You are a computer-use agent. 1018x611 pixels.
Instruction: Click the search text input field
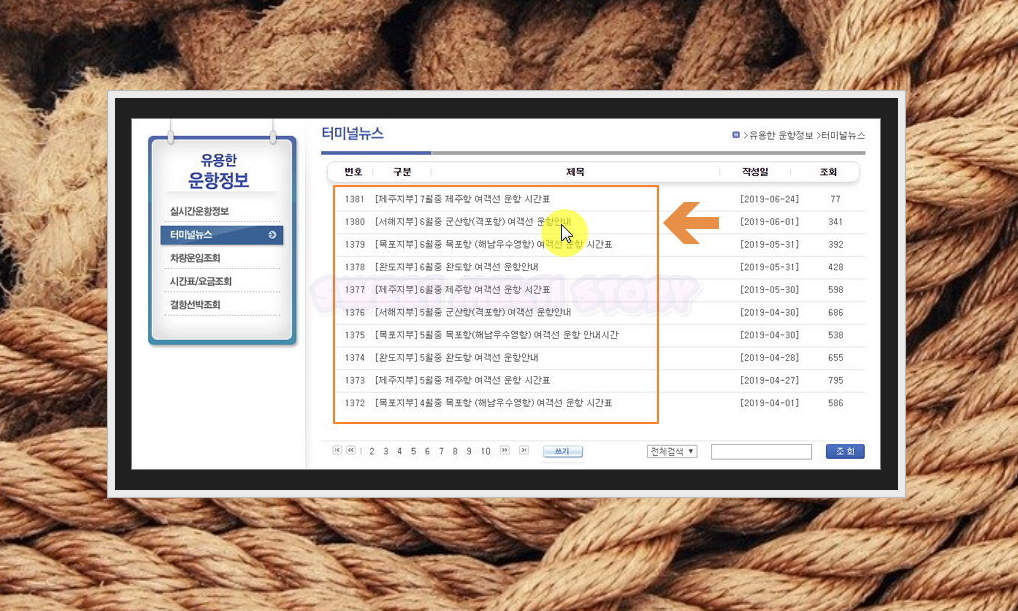761,451
